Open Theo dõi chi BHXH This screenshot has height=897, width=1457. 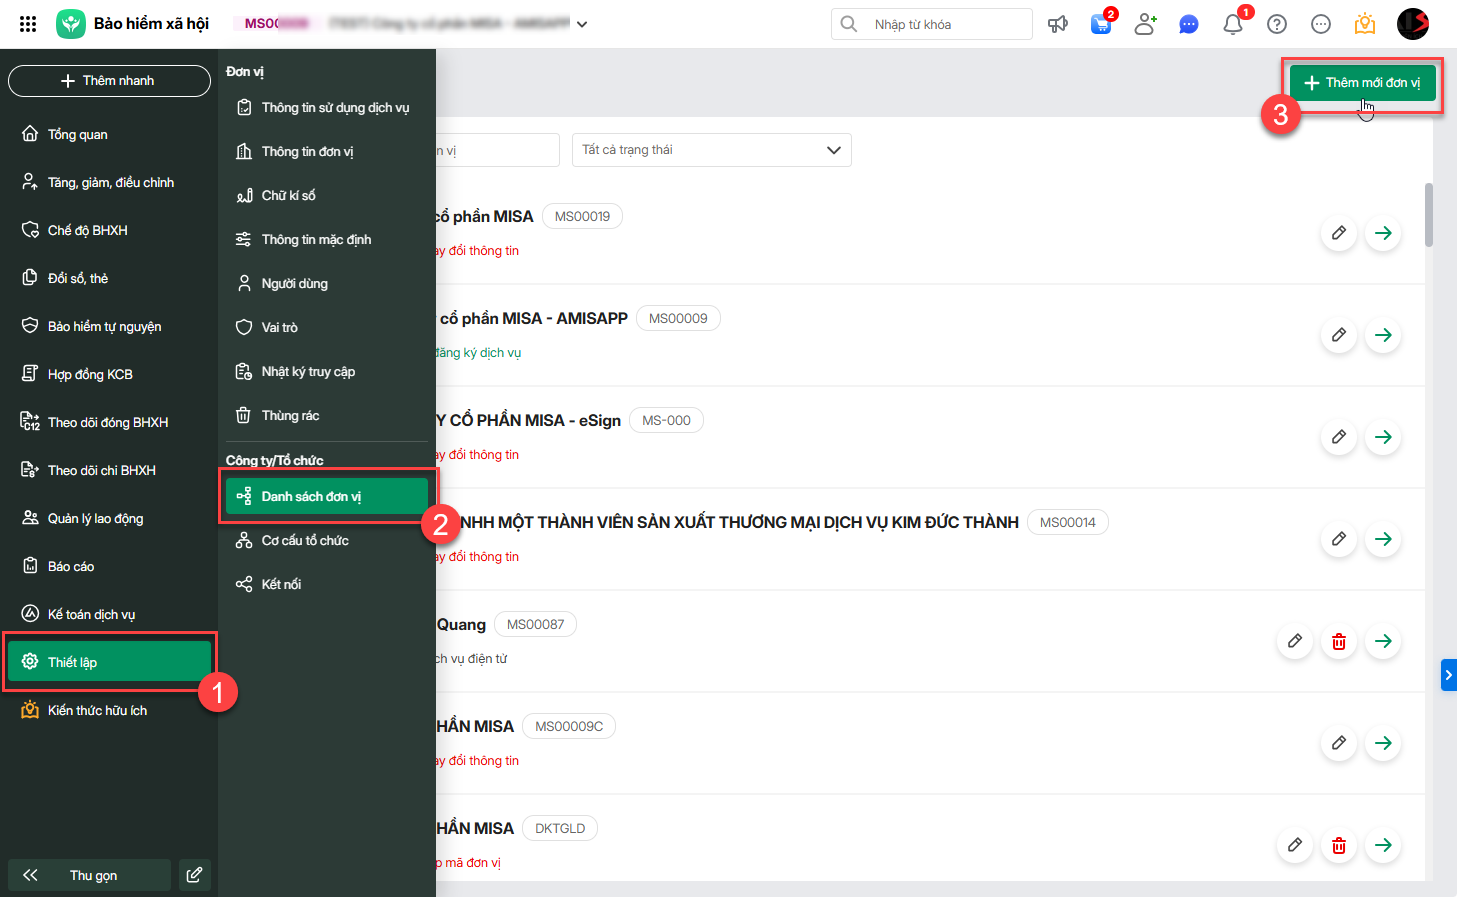tap(109, 470)
